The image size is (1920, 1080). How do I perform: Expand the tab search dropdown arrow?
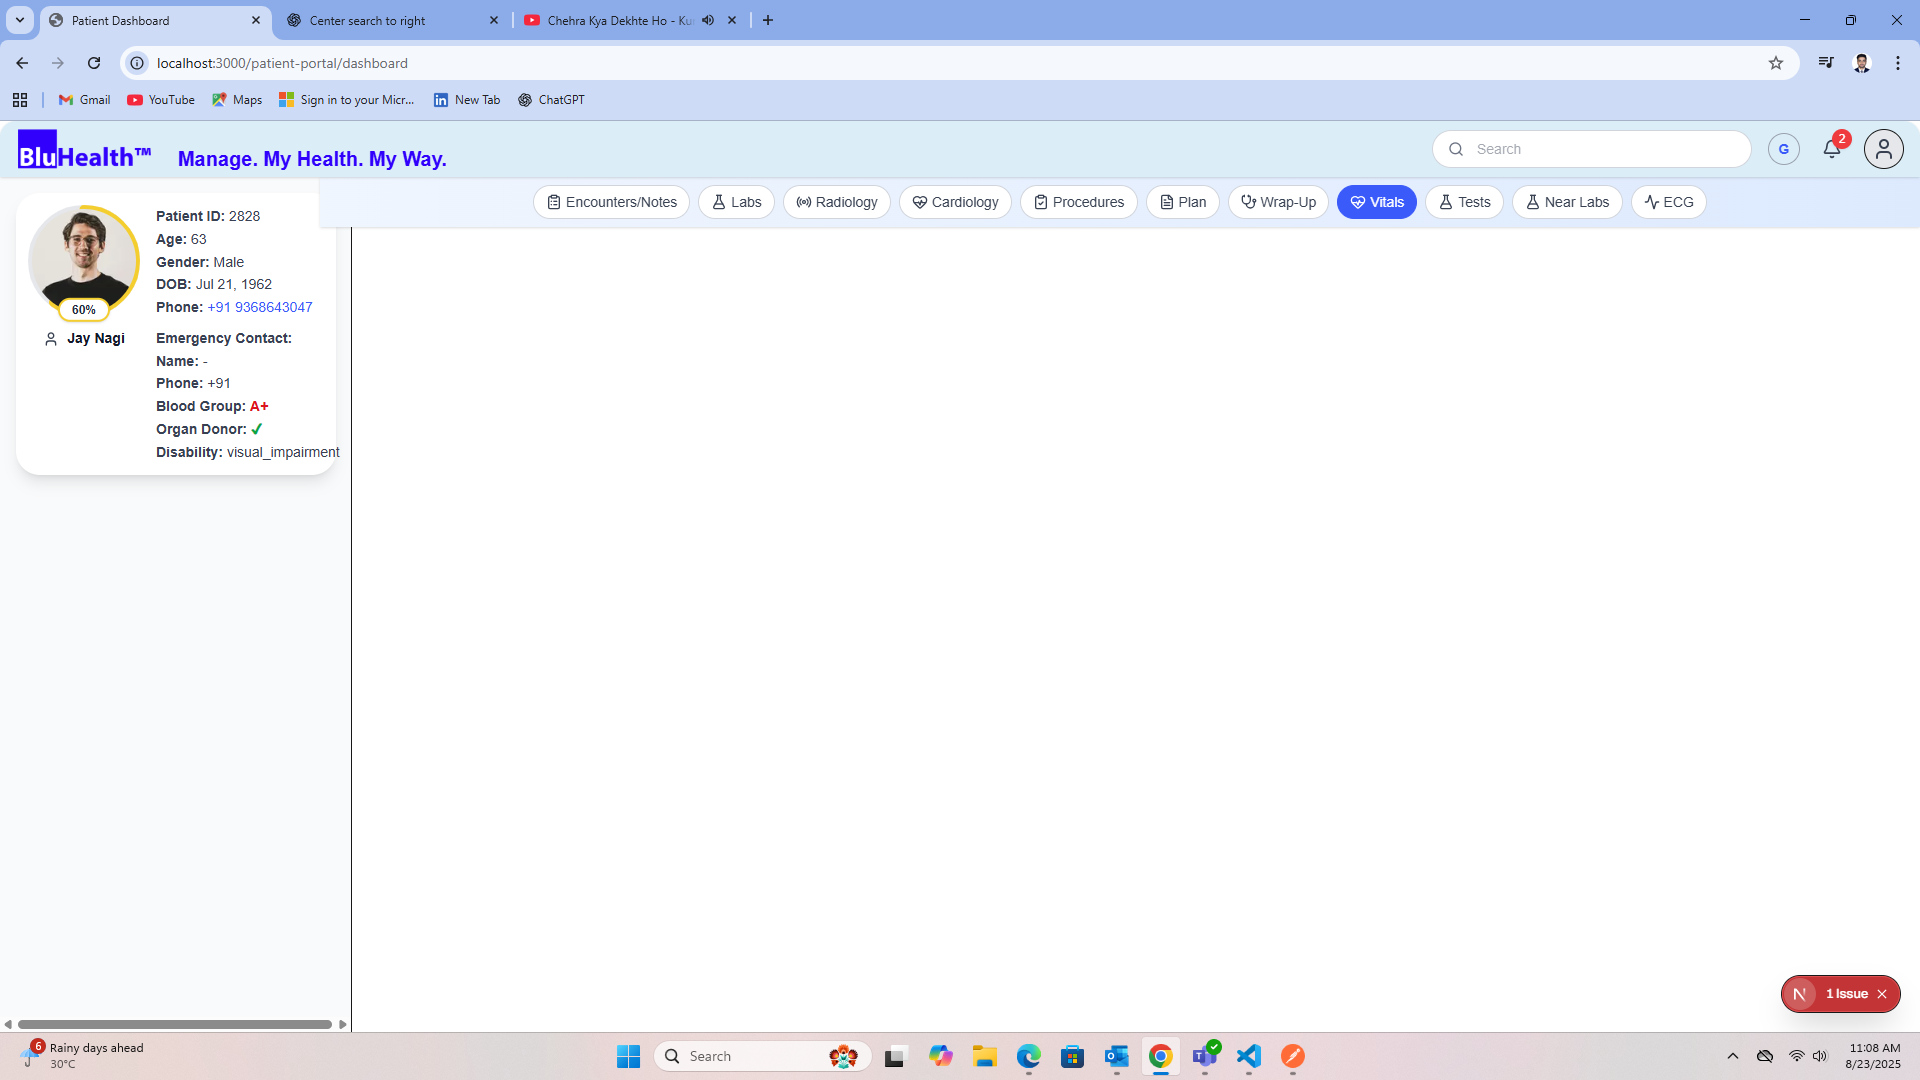19,20
